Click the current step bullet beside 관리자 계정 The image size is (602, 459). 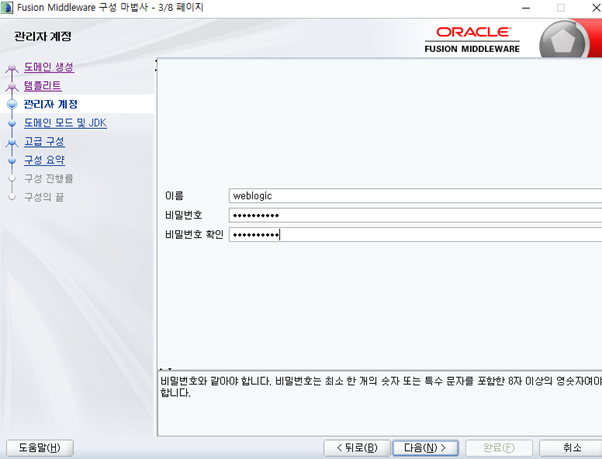[x=12, y=104]
